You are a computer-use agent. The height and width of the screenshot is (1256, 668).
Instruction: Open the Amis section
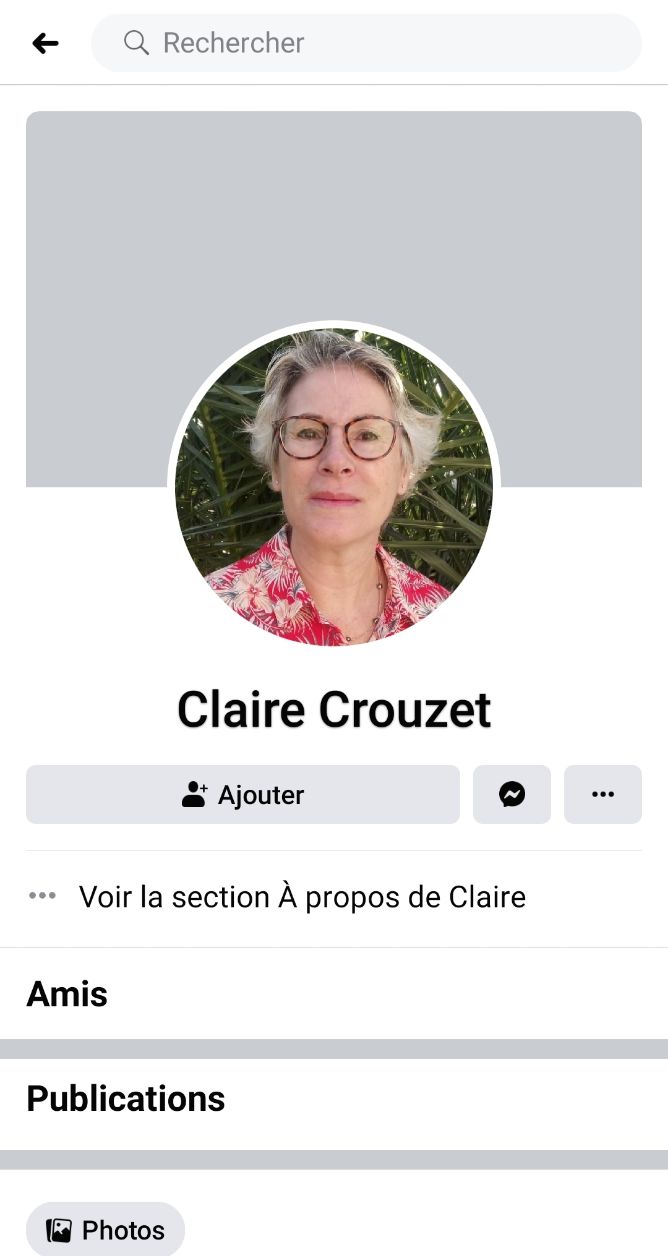pos(334,994)
